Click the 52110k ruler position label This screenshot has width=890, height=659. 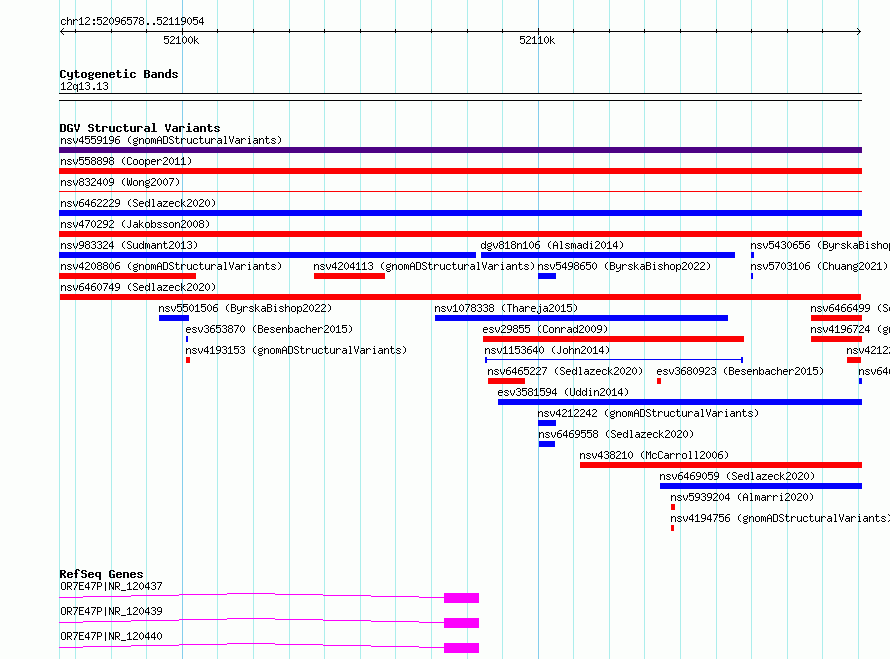point(537,40)
